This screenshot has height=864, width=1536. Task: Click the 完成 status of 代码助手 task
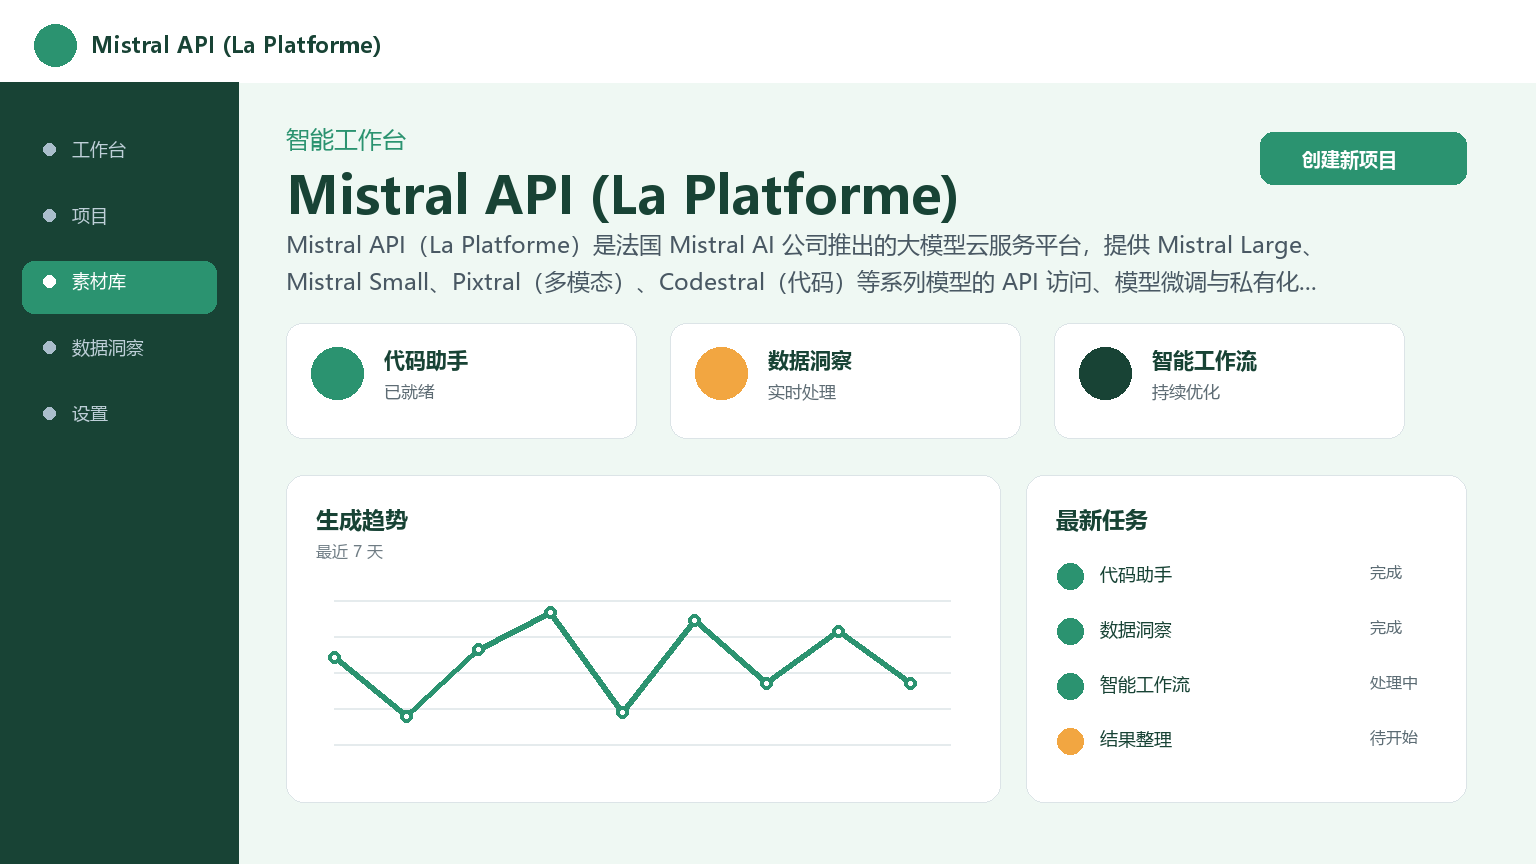(x=1386, y=573)
